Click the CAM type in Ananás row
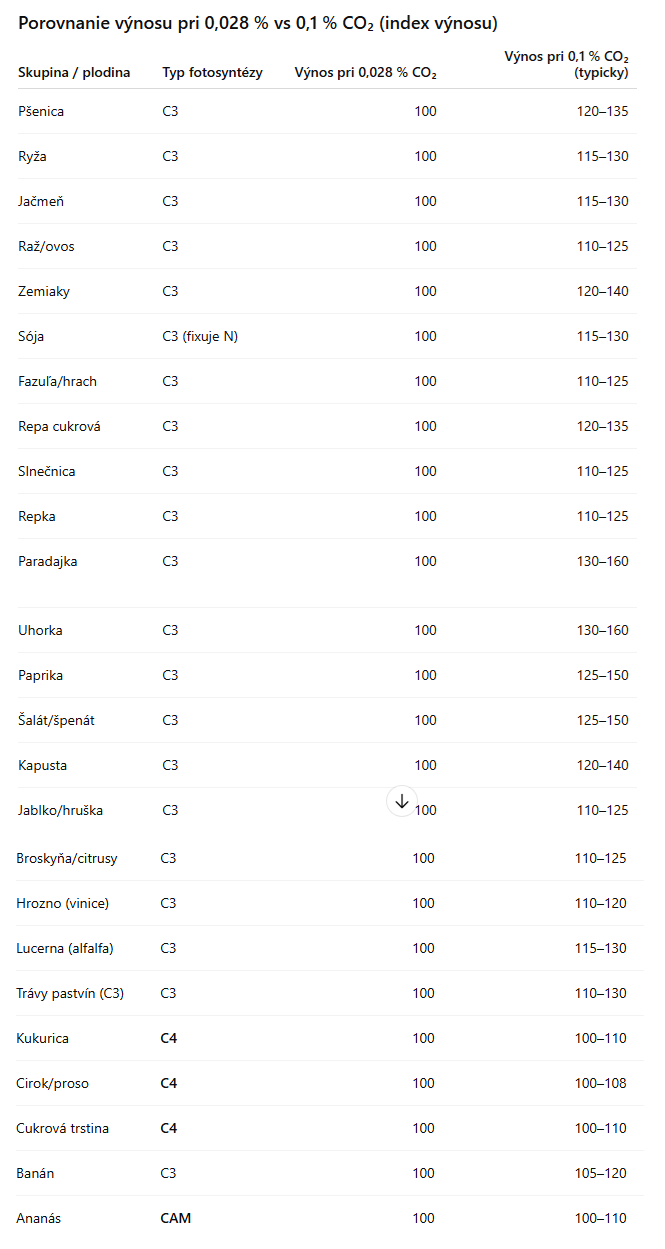This screenshot has width=665, height=1249. 176,1218
